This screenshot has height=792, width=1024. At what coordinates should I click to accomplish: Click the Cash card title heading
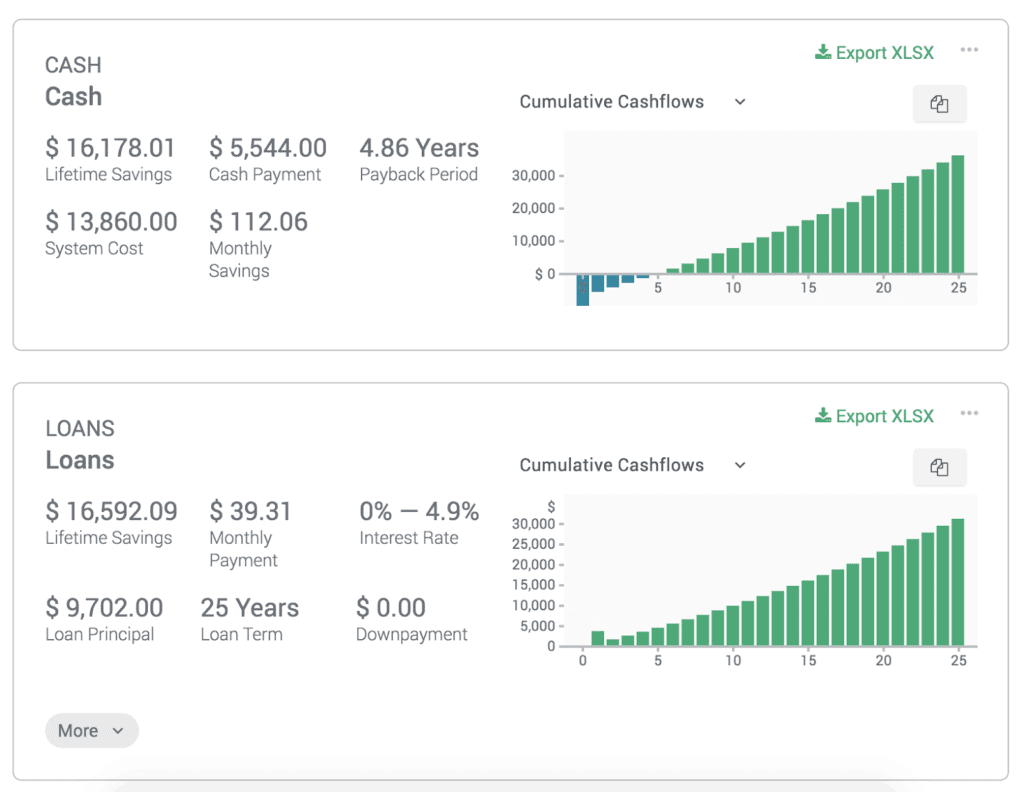click(x=74, y=97)
